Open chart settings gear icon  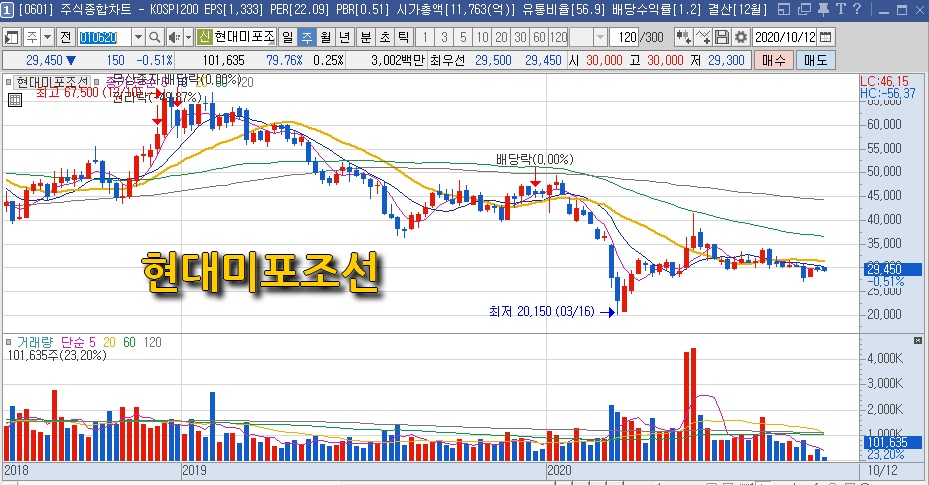(741, 37)
